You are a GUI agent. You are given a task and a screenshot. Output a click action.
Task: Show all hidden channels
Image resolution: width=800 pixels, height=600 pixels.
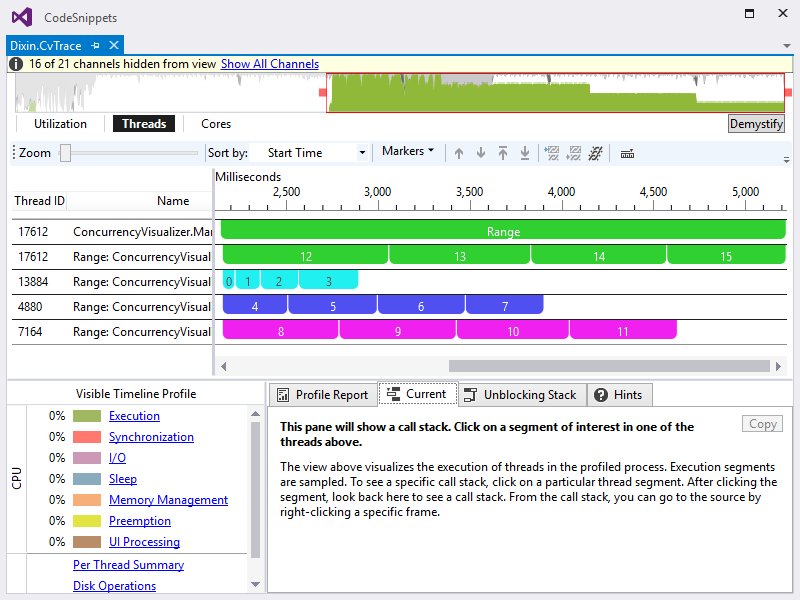(x=270, y=64)
